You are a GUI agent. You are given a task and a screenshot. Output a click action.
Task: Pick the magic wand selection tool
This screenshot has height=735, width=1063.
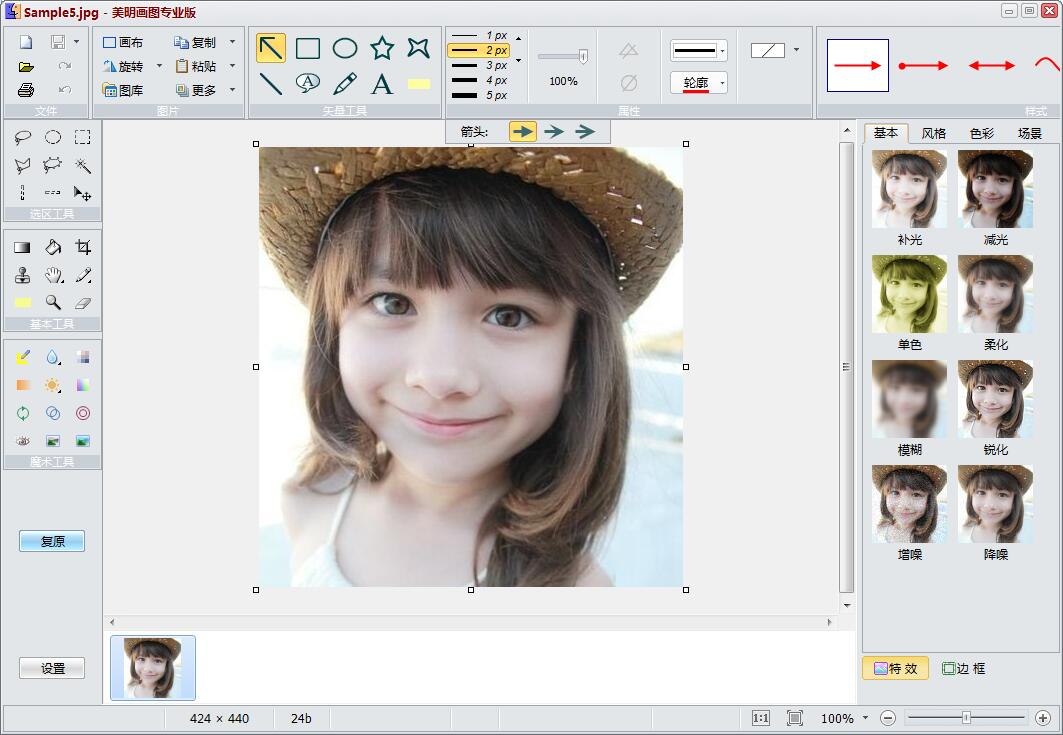(x=83, y=165)
